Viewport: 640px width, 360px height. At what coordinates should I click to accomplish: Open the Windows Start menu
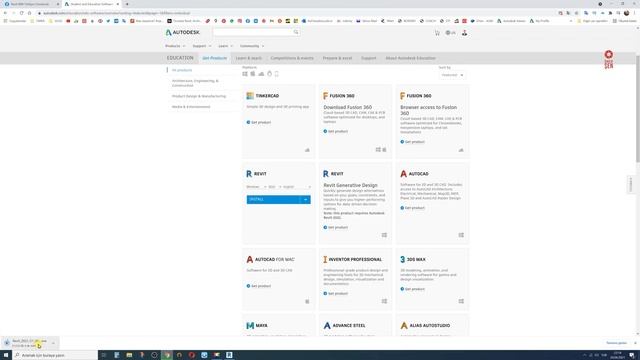click(6, 355)
